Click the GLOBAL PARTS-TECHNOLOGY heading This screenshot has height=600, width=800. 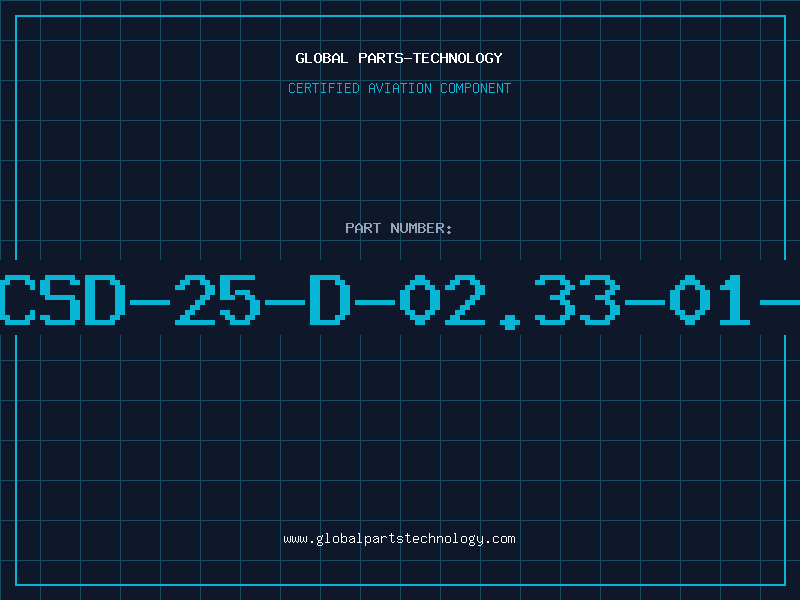coord(399,58)
